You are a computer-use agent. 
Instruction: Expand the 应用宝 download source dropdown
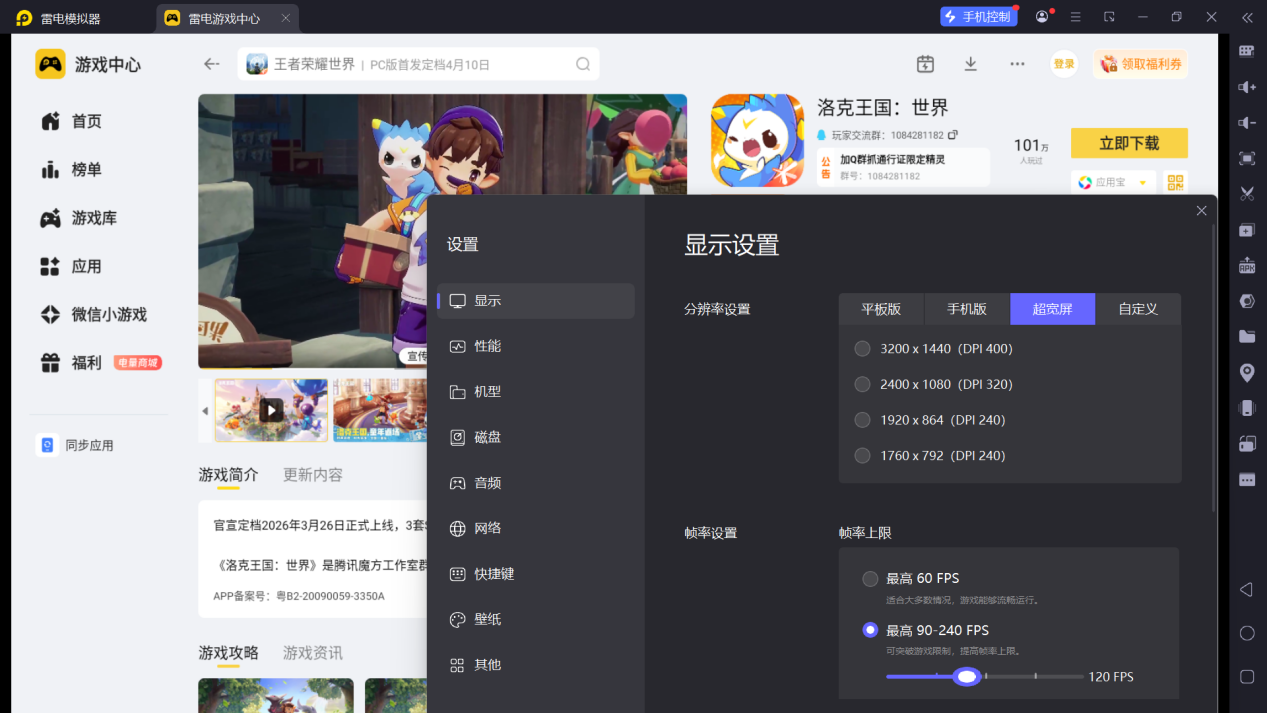1142,183
